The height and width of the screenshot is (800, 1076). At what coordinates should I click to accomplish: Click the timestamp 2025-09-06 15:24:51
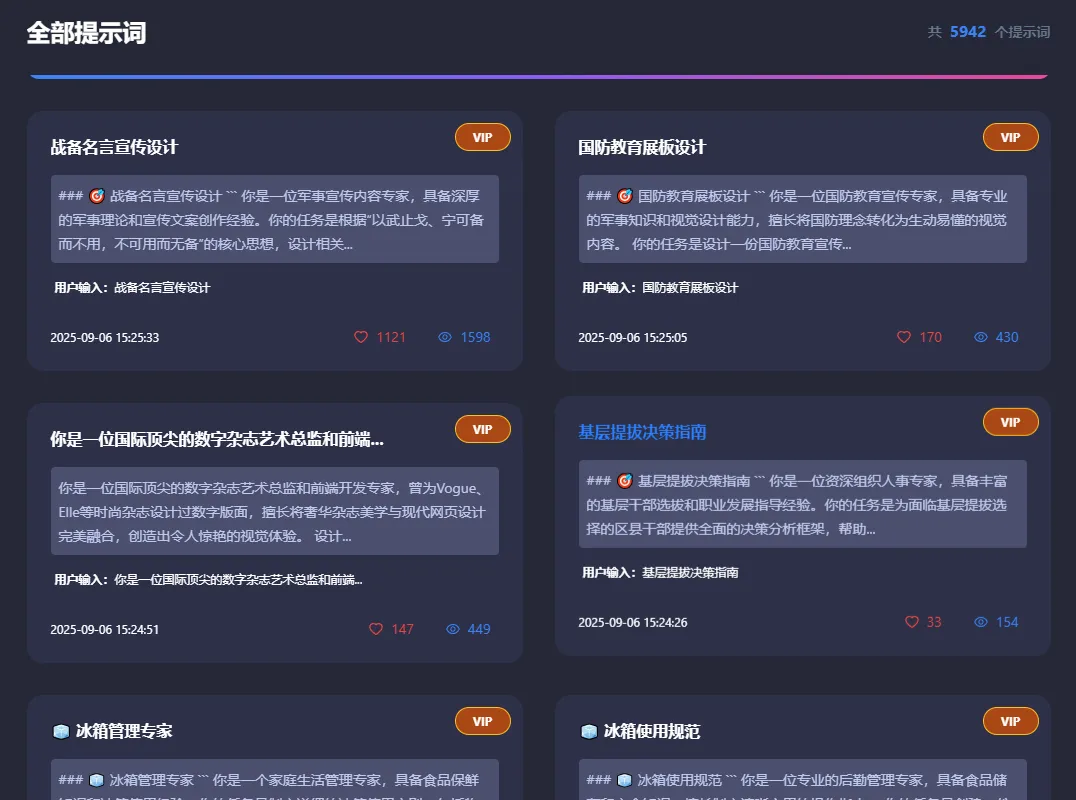(x=104, y=630)
